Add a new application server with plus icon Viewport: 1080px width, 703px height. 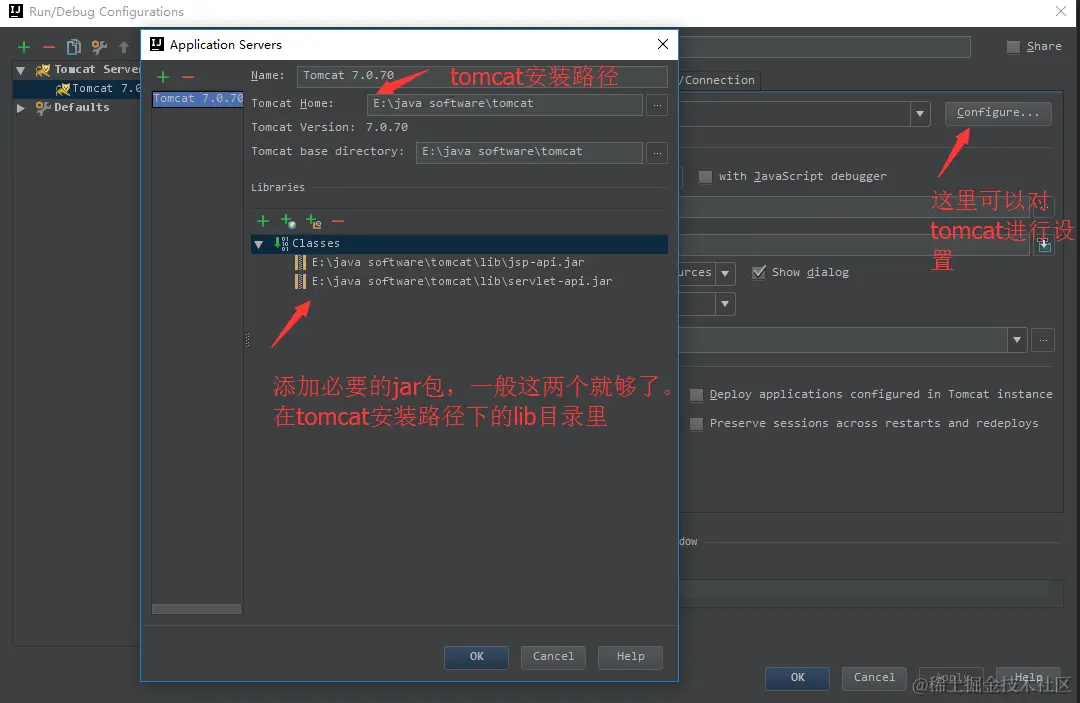click(x=162, y=76)
